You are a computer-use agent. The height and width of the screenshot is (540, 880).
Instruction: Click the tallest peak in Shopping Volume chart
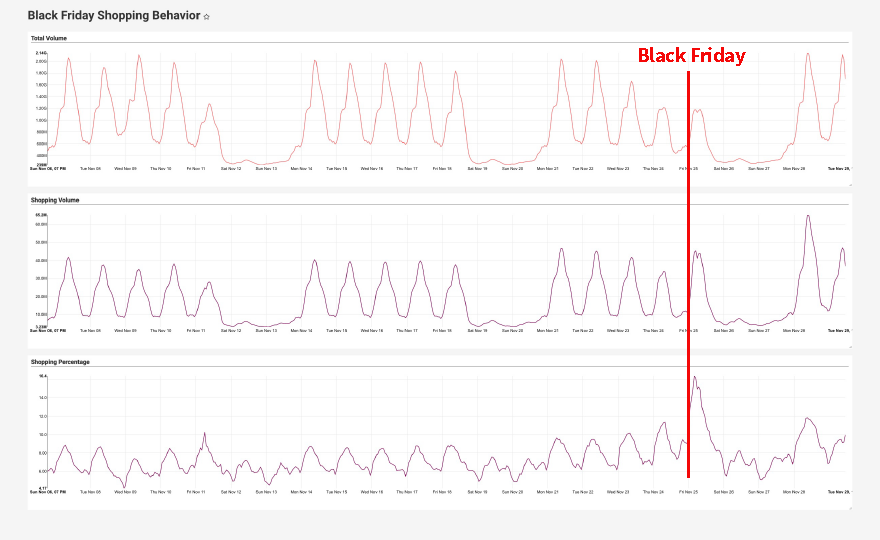pos(808,216)
